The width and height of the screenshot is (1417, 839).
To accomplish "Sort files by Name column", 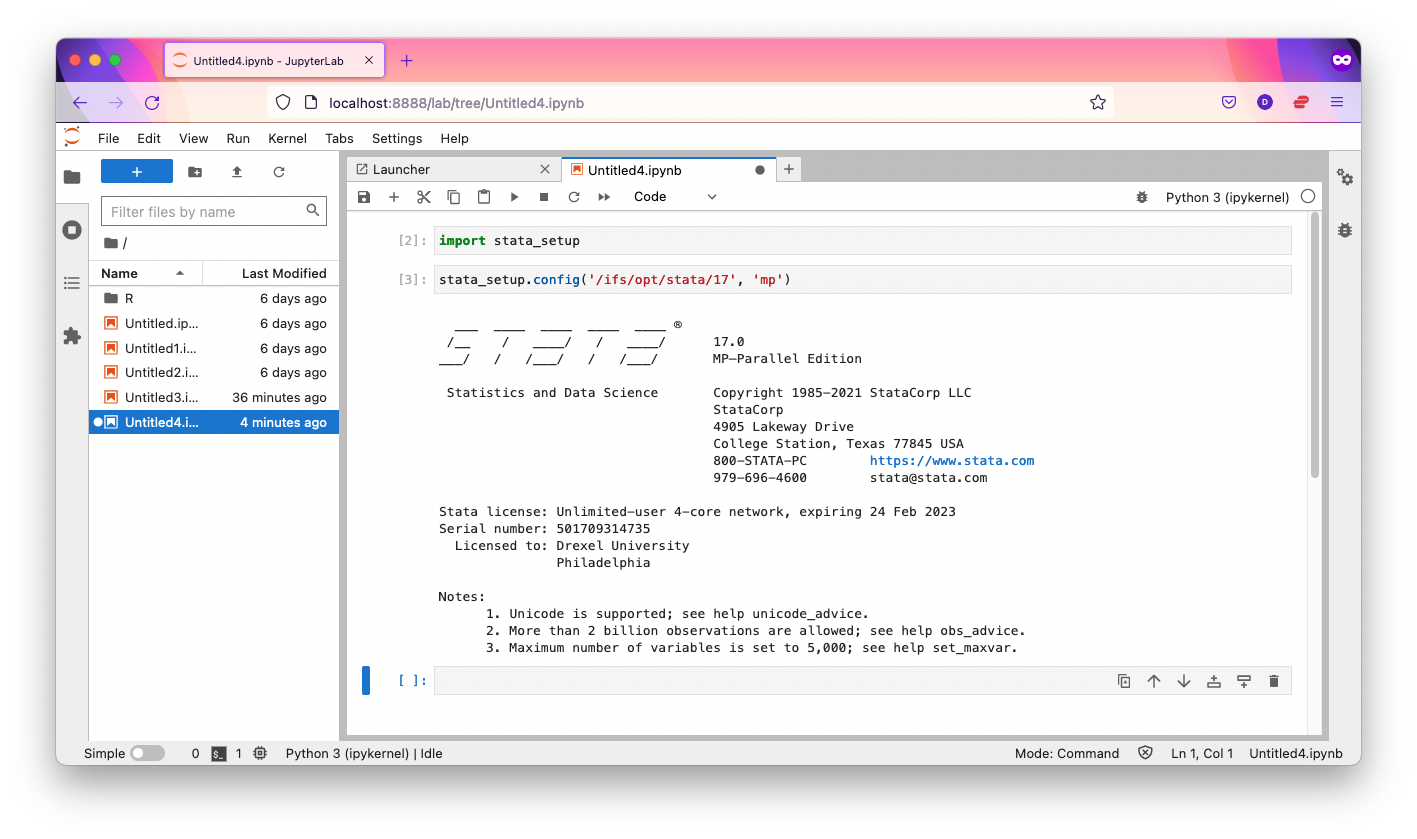I will 145,273.
